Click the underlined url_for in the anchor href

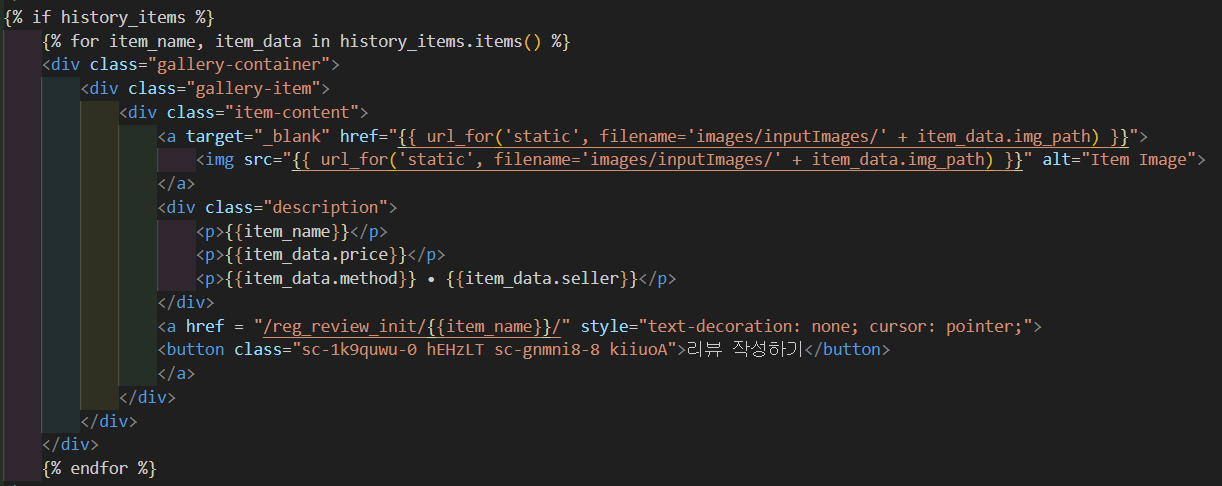coord(763,136)
